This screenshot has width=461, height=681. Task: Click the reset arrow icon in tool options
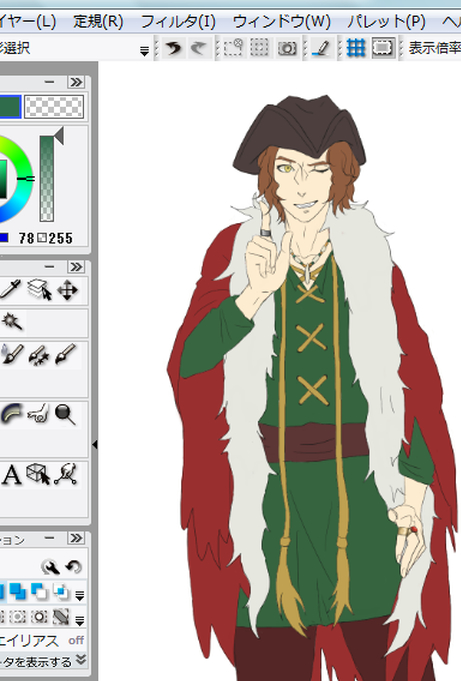point(73,566)
